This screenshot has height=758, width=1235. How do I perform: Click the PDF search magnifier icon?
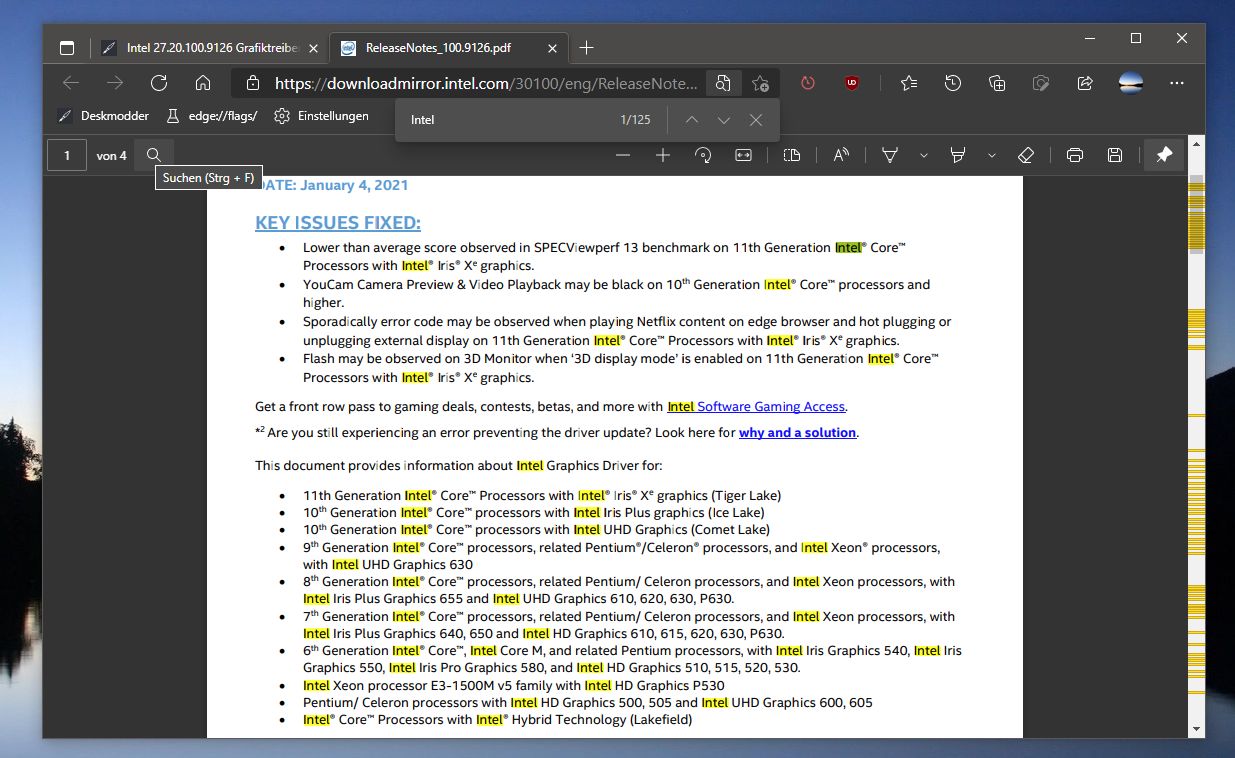tap(154, 155)
